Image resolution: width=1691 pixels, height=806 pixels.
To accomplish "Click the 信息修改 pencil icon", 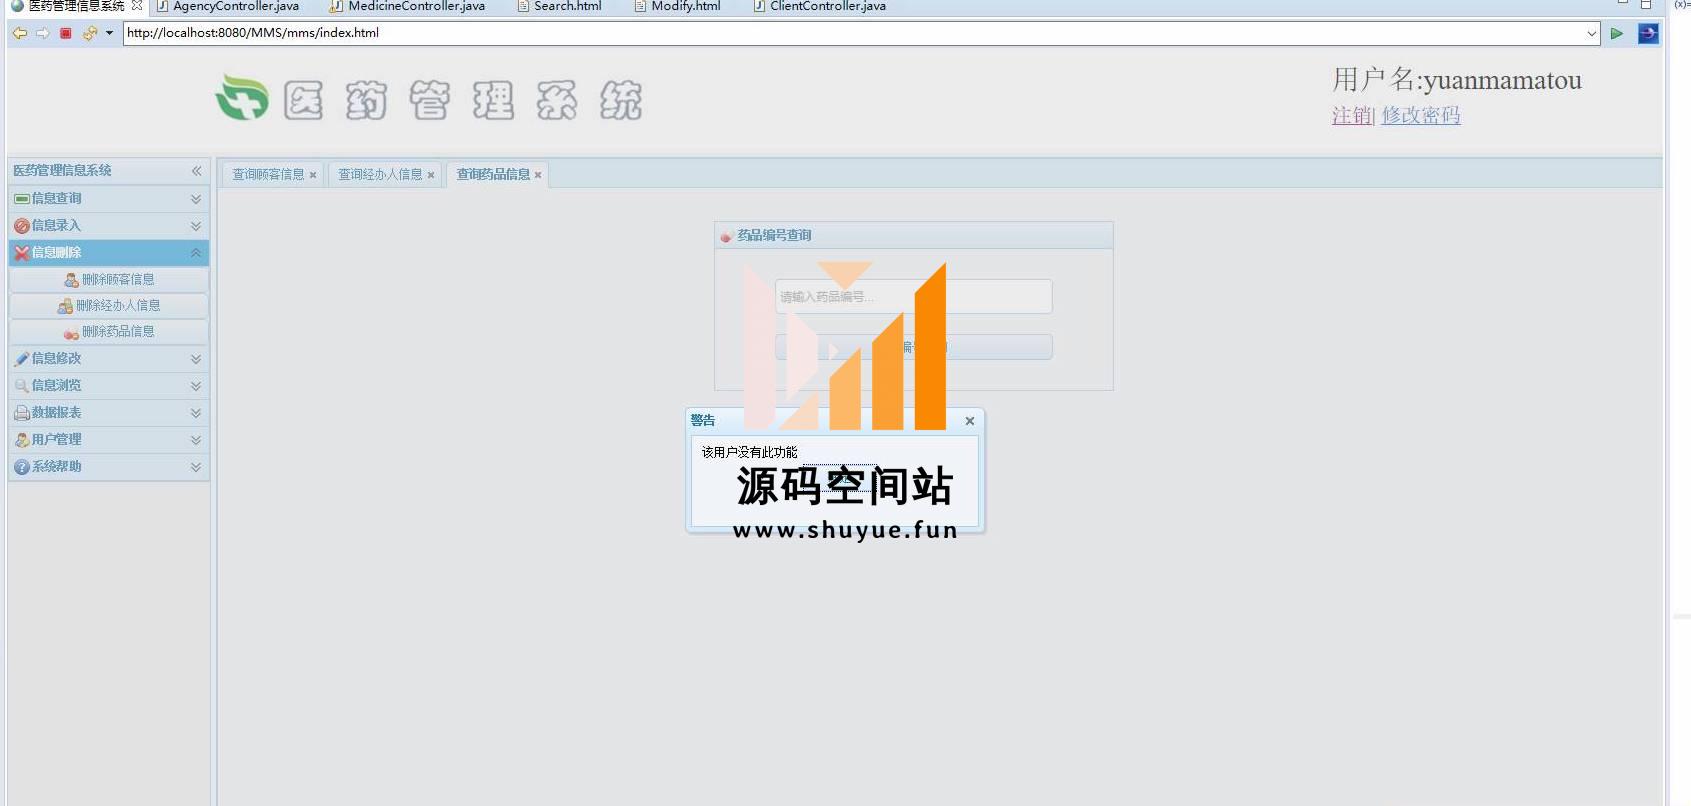I will pos(21,359).
